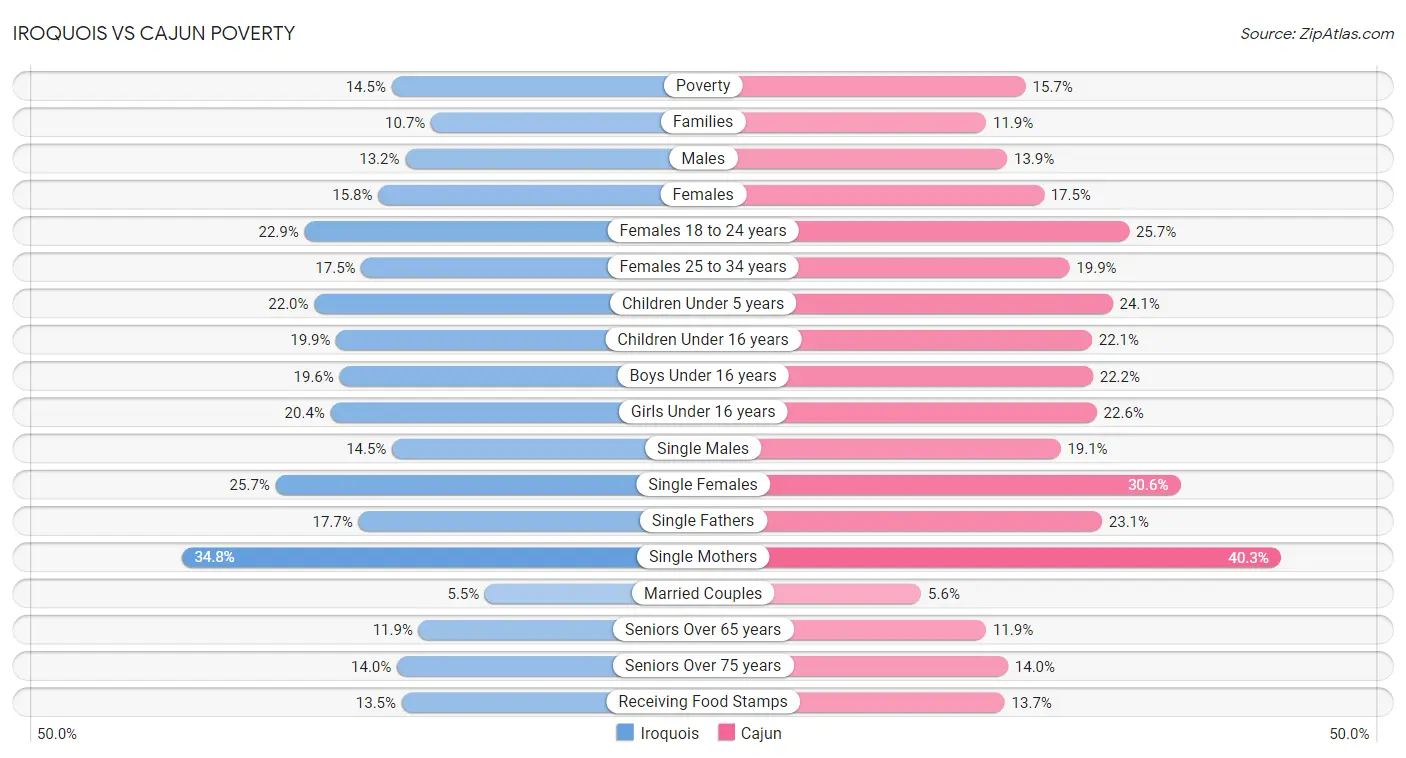Select the Poverty category label
The image size is (1406, 758).
tap(703, 86)
